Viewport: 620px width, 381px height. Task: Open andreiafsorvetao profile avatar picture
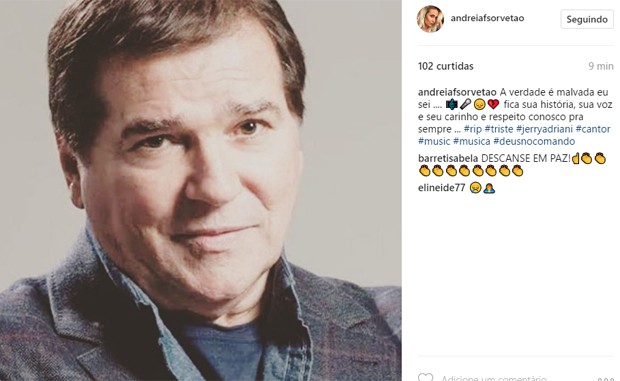pos(430,19)
